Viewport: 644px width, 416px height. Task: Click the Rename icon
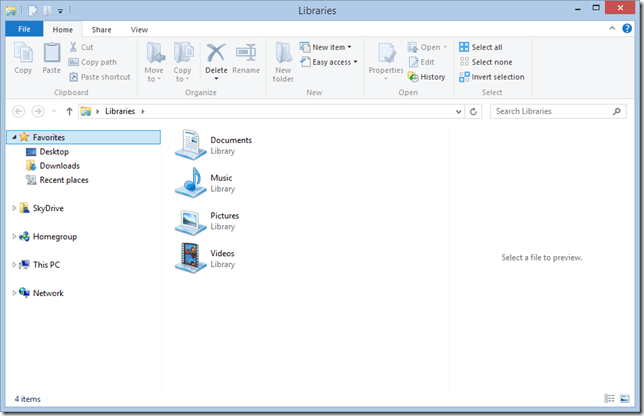tap(246, 53)
